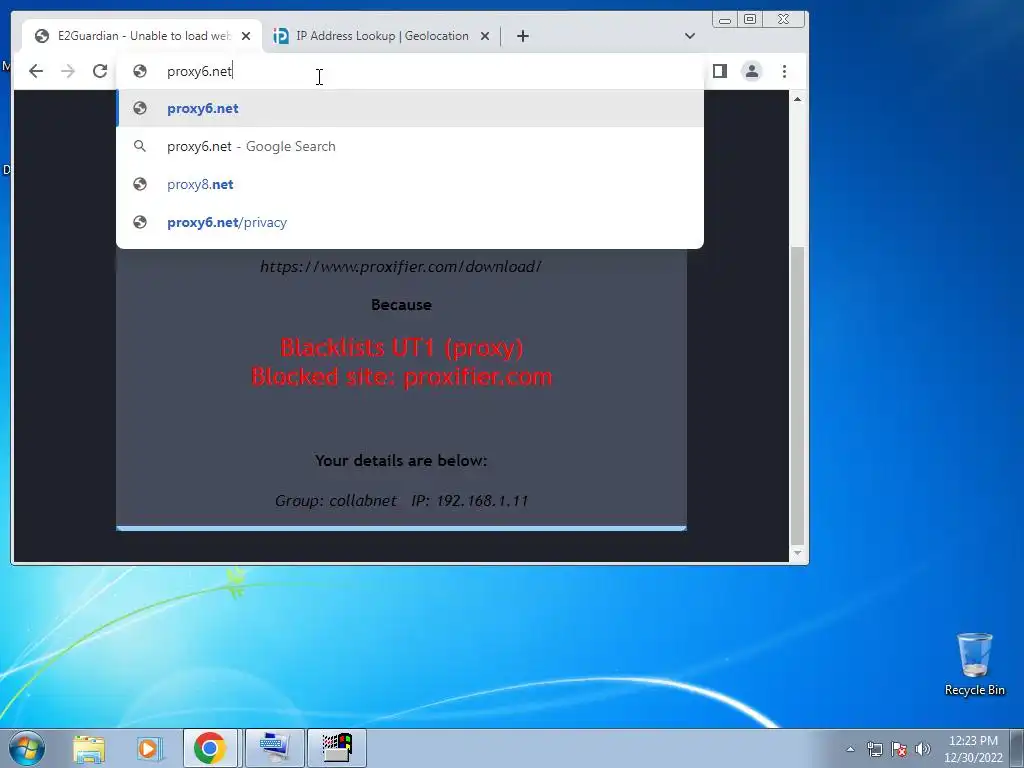Open the Chrome side panel
This screenshot has width=1024, height=768.
click(720, 71)
